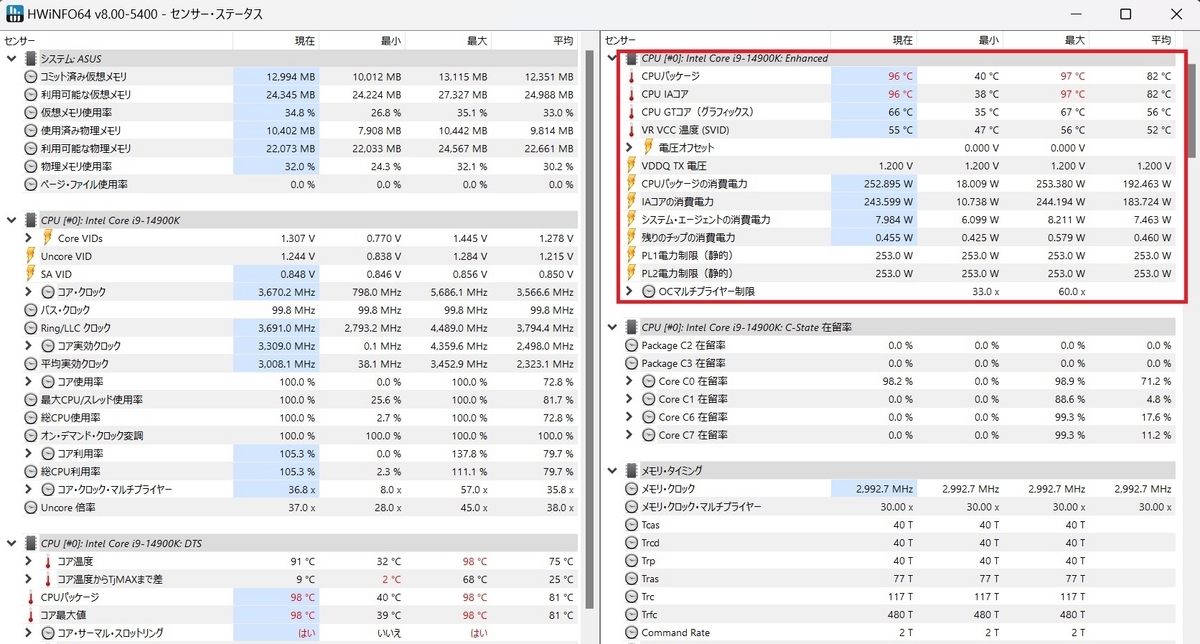The image size is (1200, 644).
Task: Click the clock icon beside メモリ・クロック
Action: [631, 489]
